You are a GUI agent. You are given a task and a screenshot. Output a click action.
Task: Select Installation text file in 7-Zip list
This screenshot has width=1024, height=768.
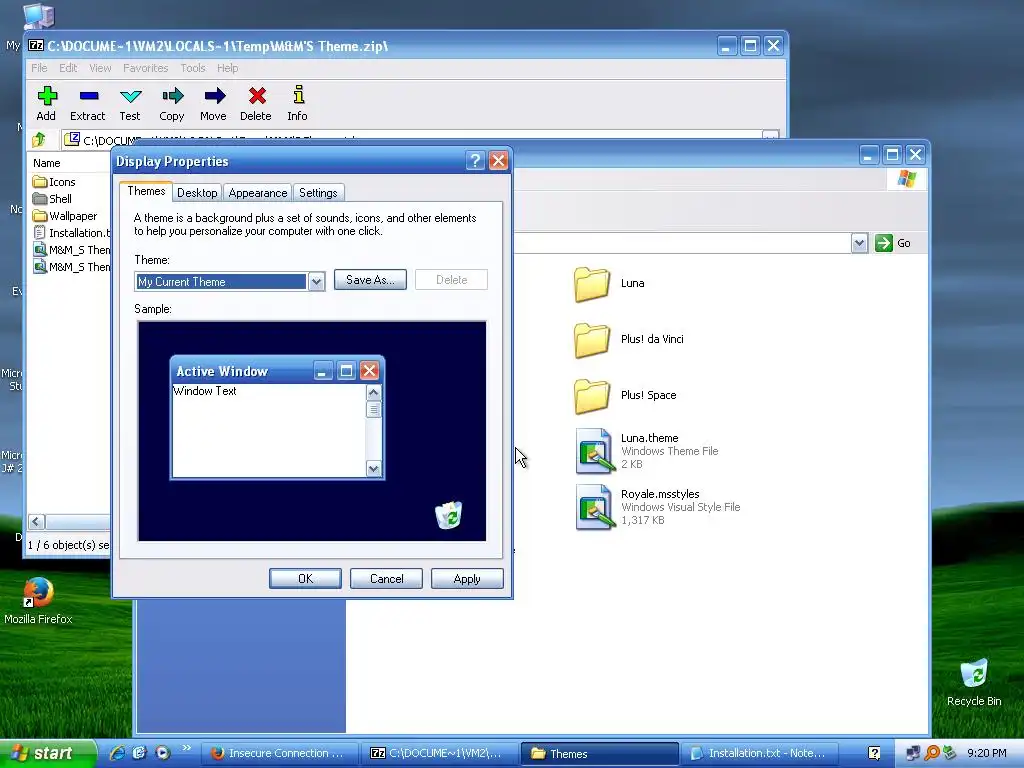[71, 232]
